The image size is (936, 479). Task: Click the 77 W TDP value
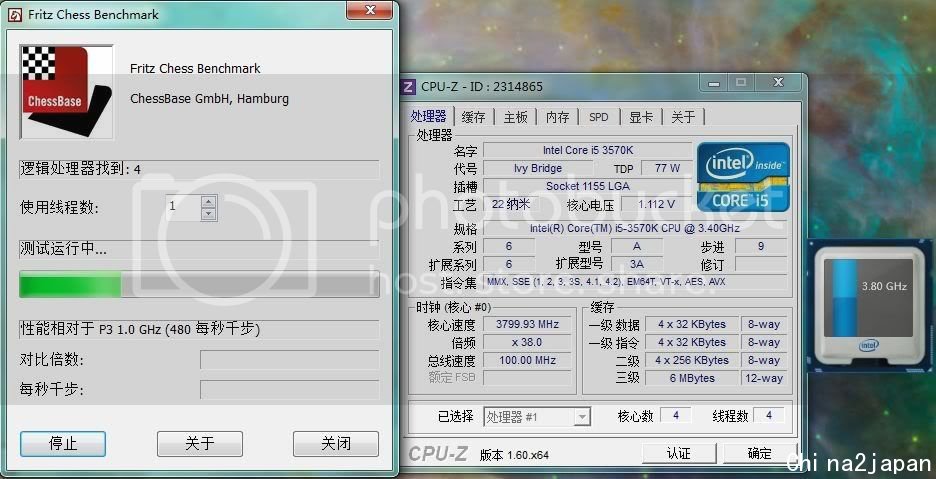pos(667,168)
